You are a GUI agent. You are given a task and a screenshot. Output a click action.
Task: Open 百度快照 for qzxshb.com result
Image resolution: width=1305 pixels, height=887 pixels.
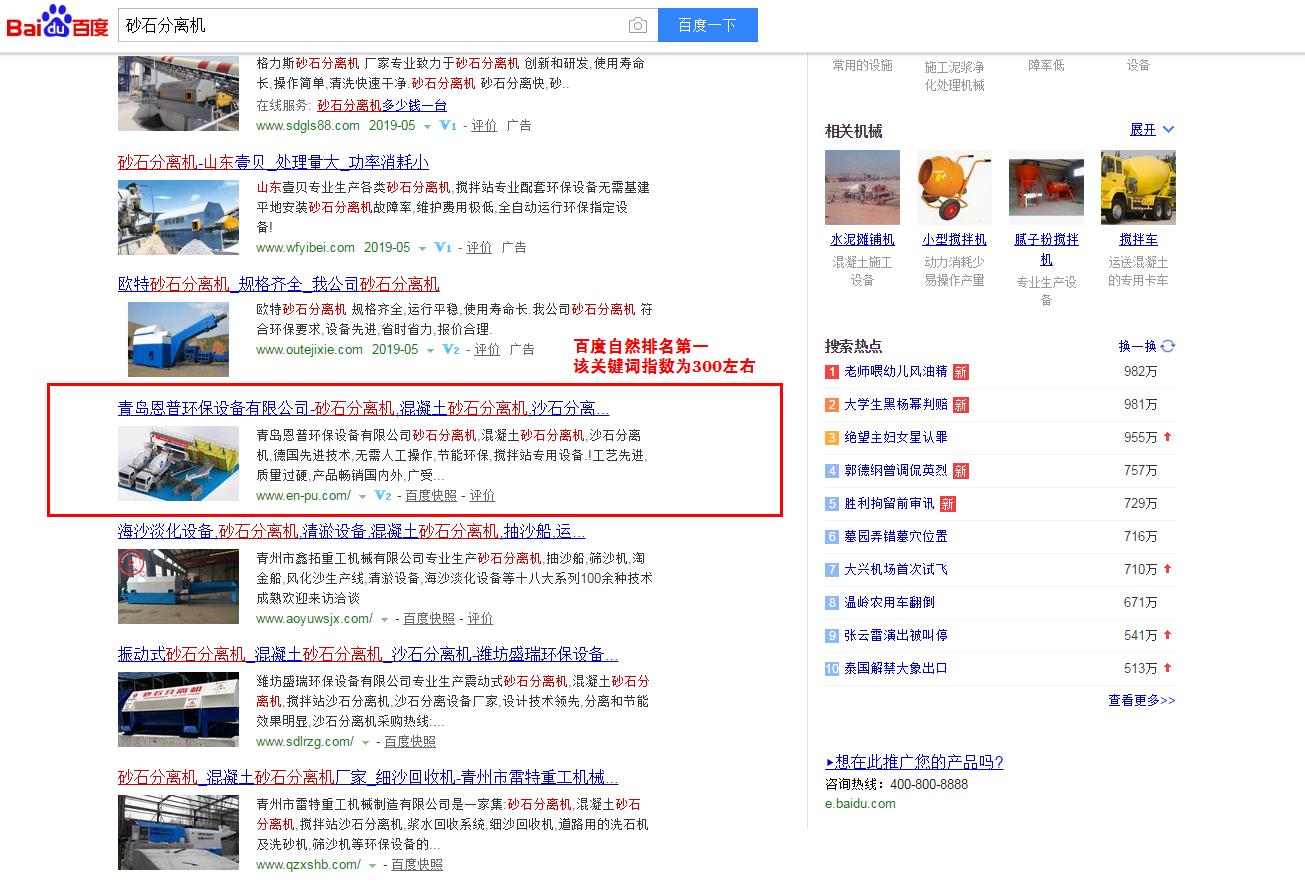[x=417, y=865]
